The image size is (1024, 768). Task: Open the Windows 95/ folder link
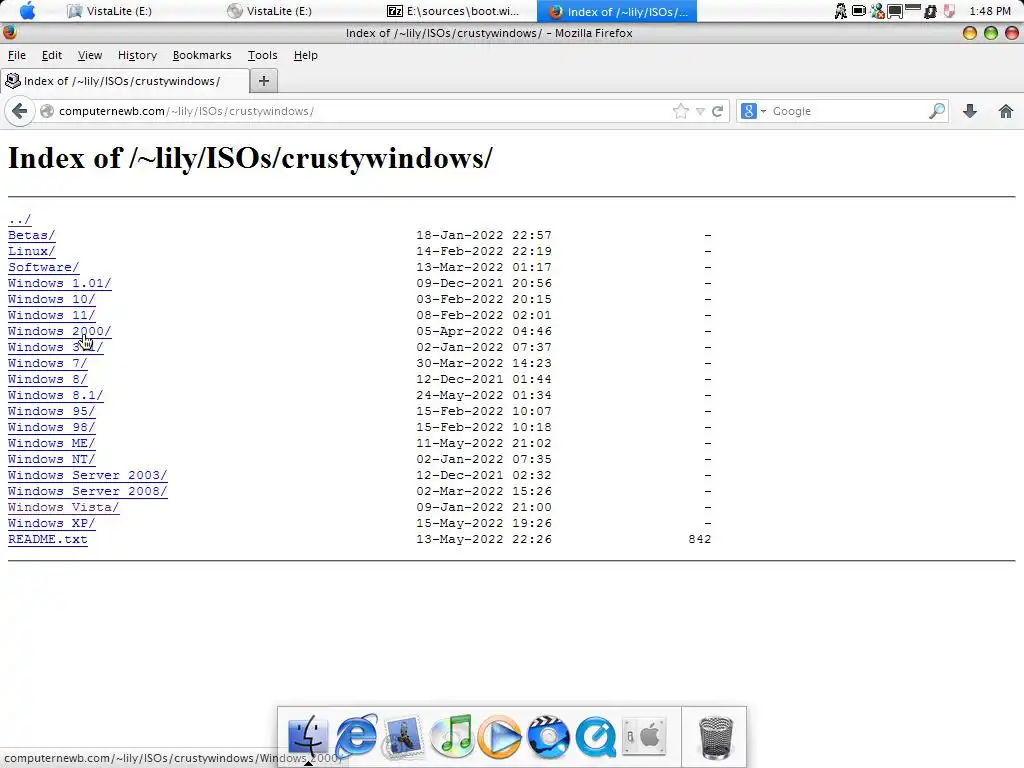(x=52, y=411)
